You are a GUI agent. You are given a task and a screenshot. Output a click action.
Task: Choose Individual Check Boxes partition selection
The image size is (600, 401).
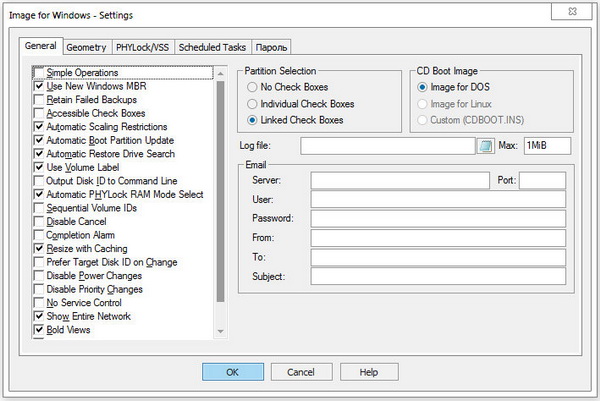(x=254, y=103)
